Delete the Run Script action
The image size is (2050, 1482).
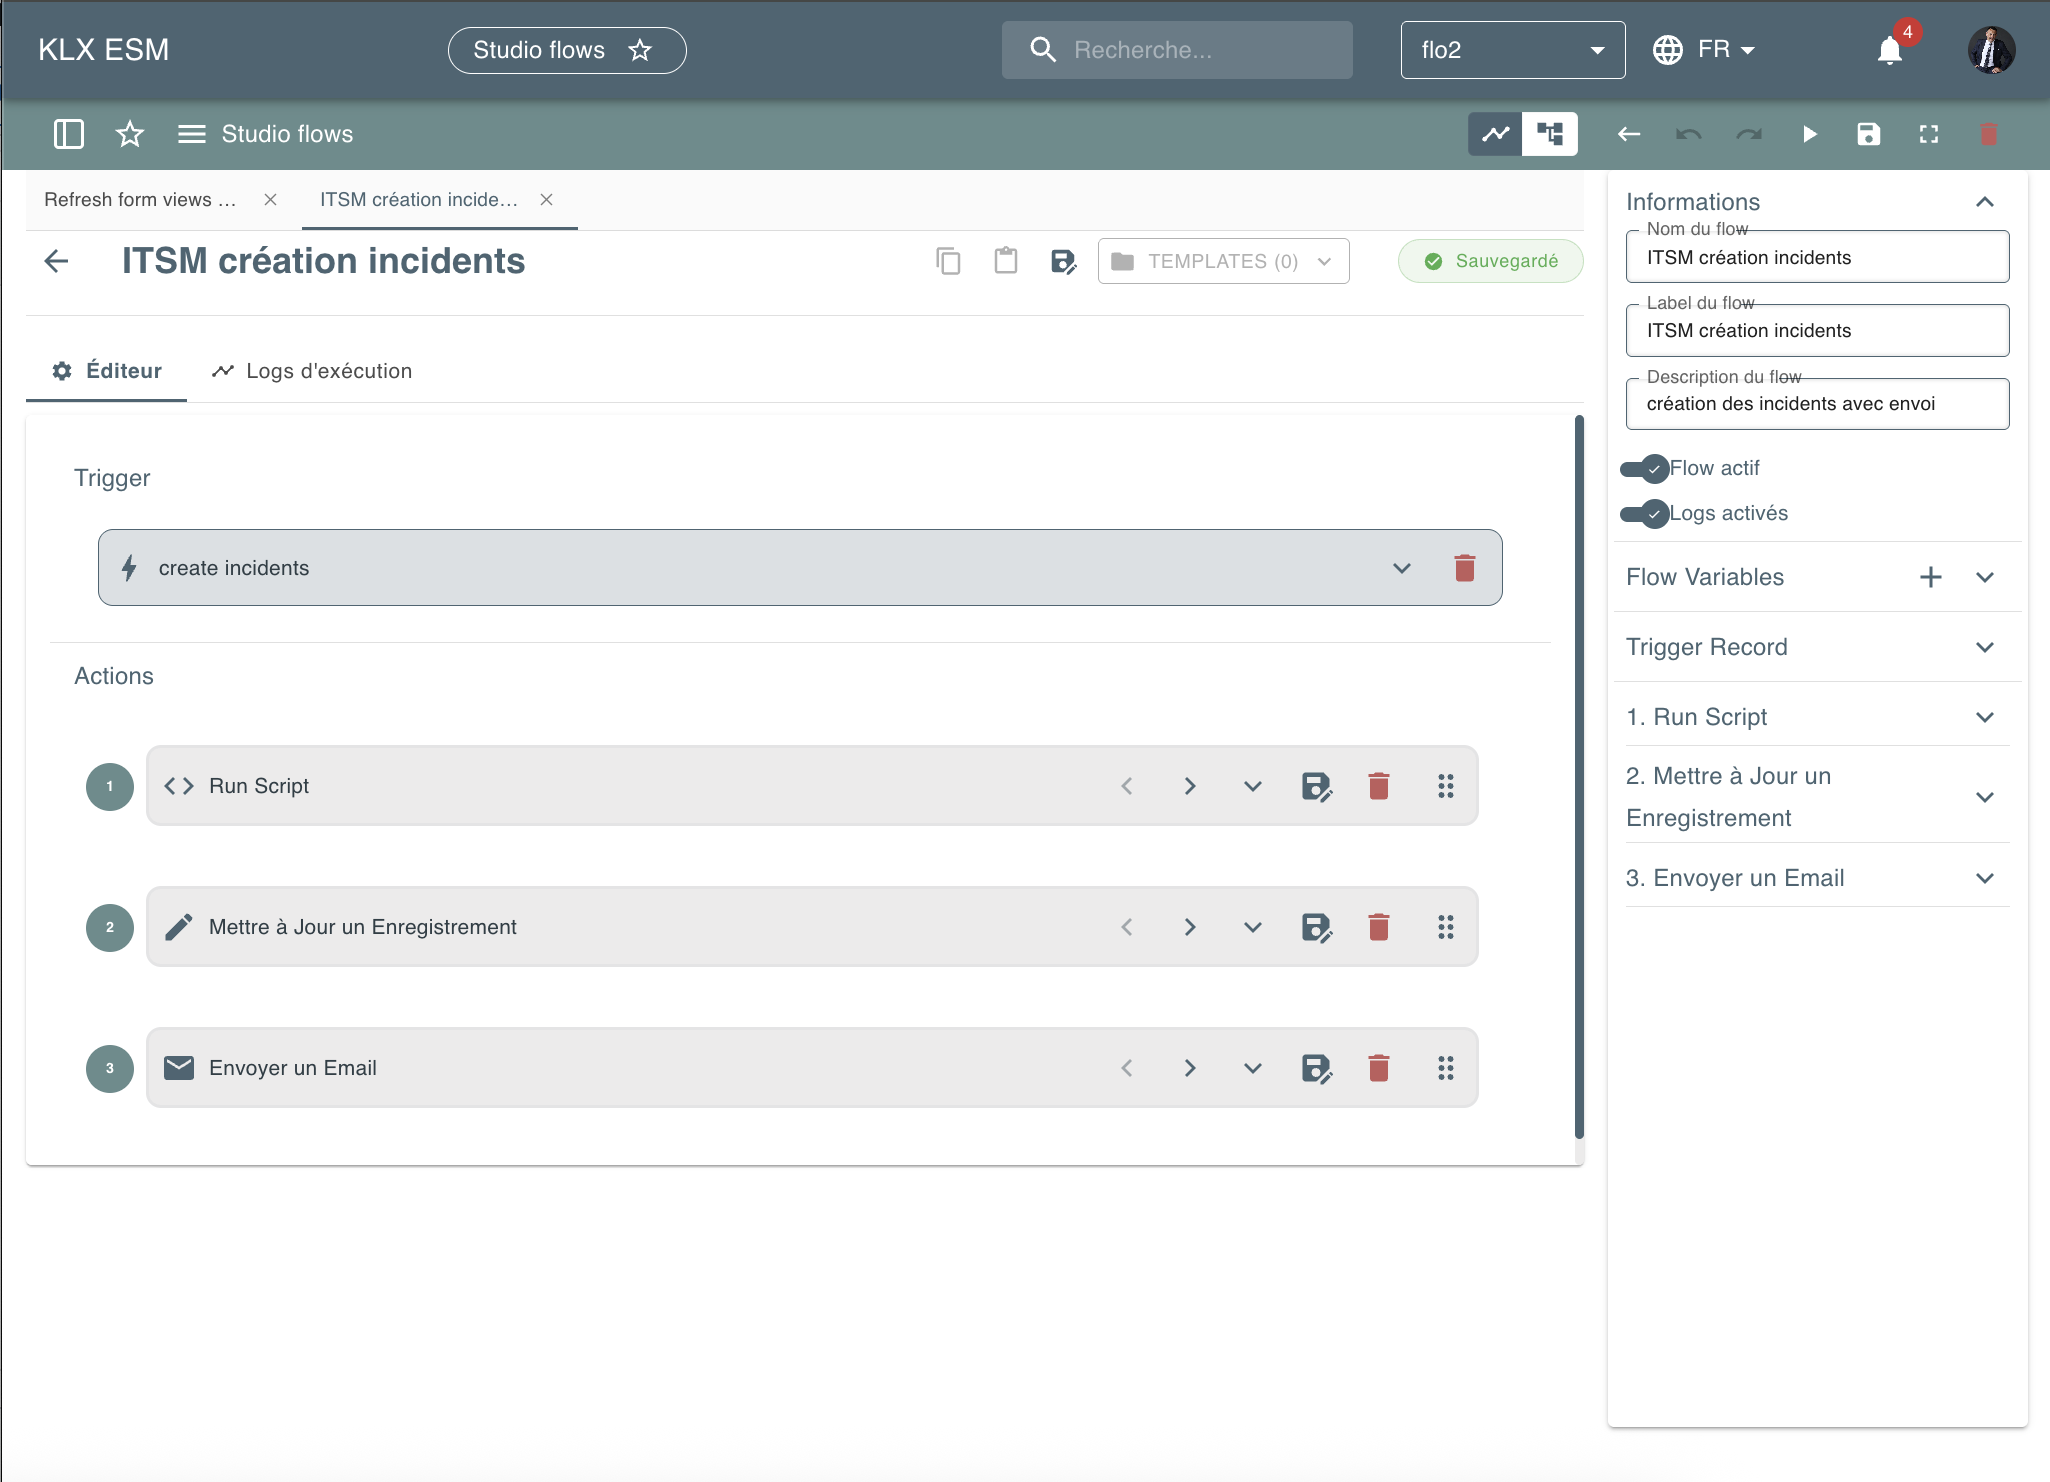coord(1379,786)
